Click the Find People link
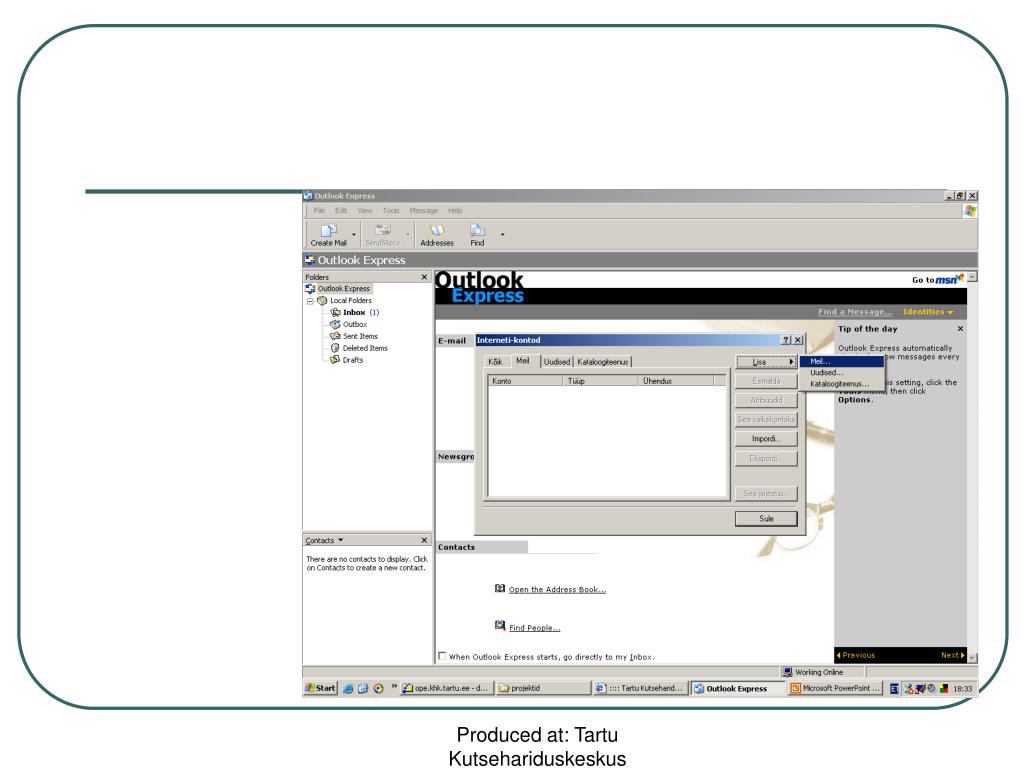Screen dimensions: 1024x768 click(534, 628)
